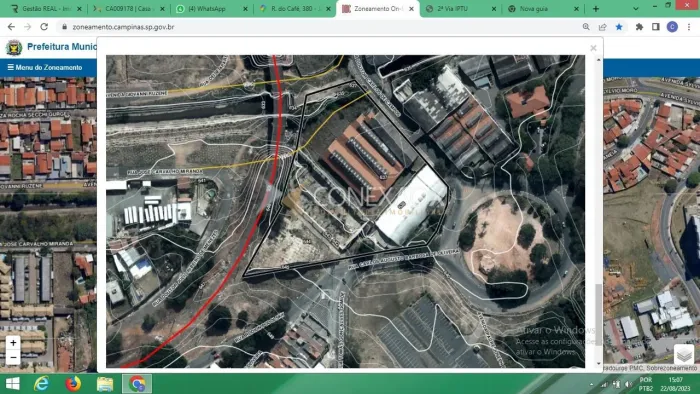View site security lock info
Screen dimensions: 700x394
pyautogui.click(x=65, y=27)
